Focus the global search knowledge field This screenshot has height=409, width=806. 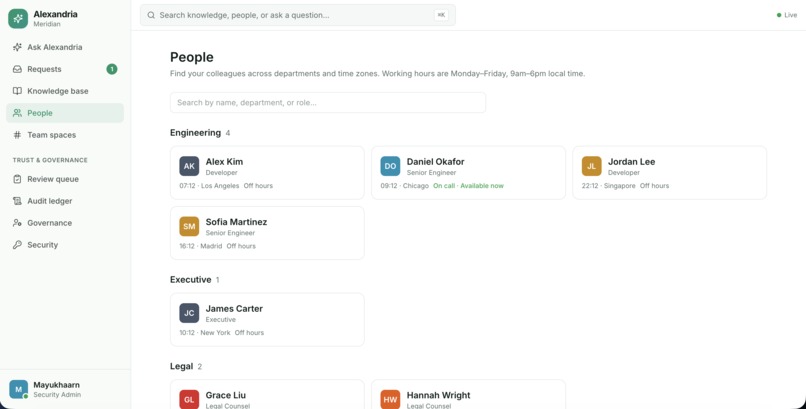pyautogui.click(x=298, y=15)
